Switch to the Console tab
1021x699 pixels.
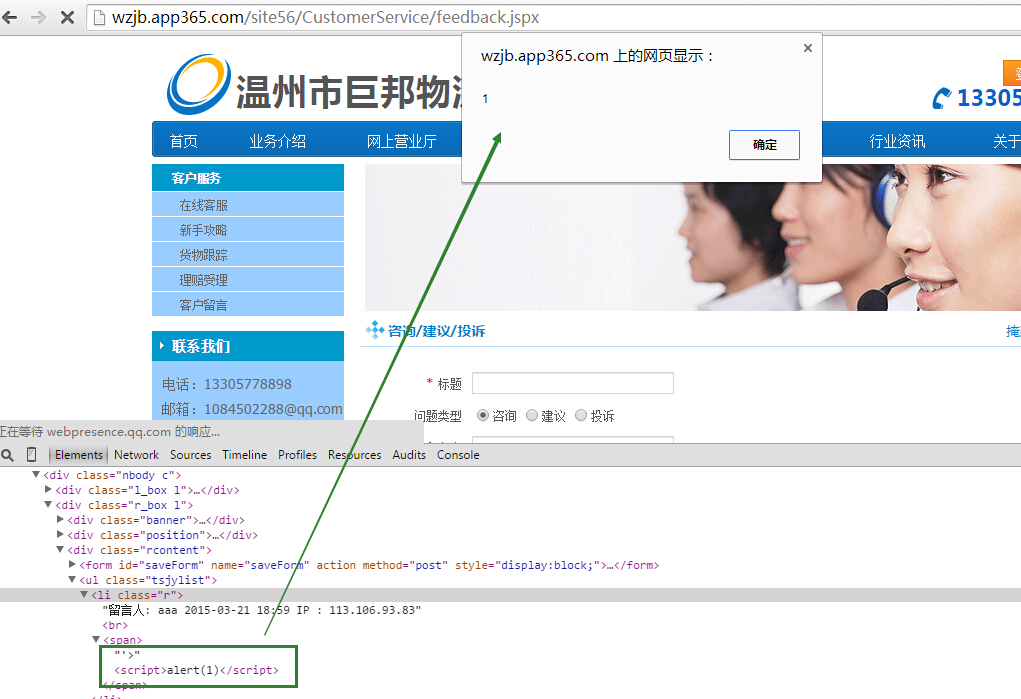tap(458, 455)
